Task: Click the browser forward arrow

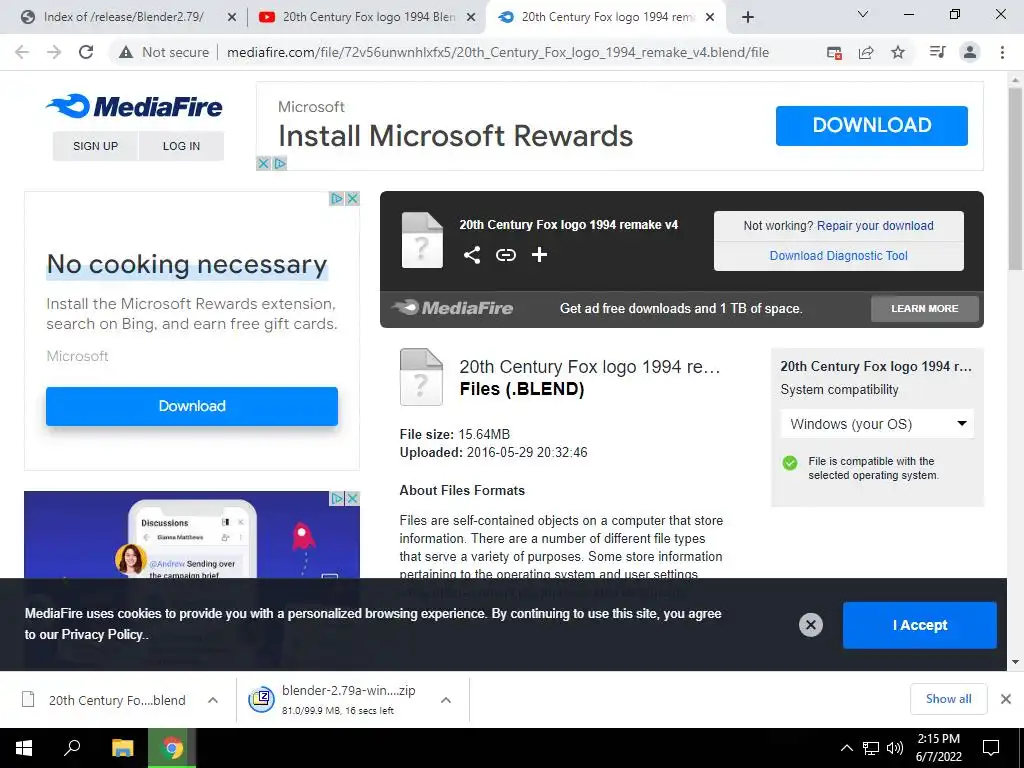Action: (x=54, y=52)
